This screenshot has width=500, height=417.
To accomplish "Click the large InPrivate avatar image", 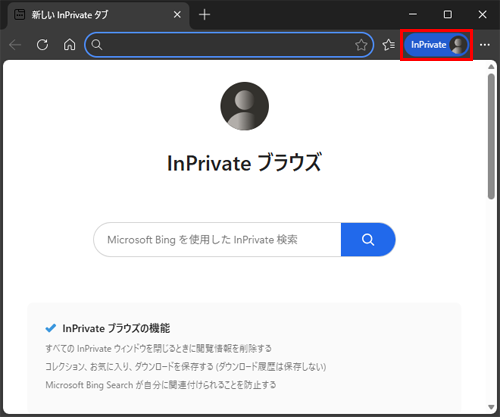I will click(x=245, y=106).
